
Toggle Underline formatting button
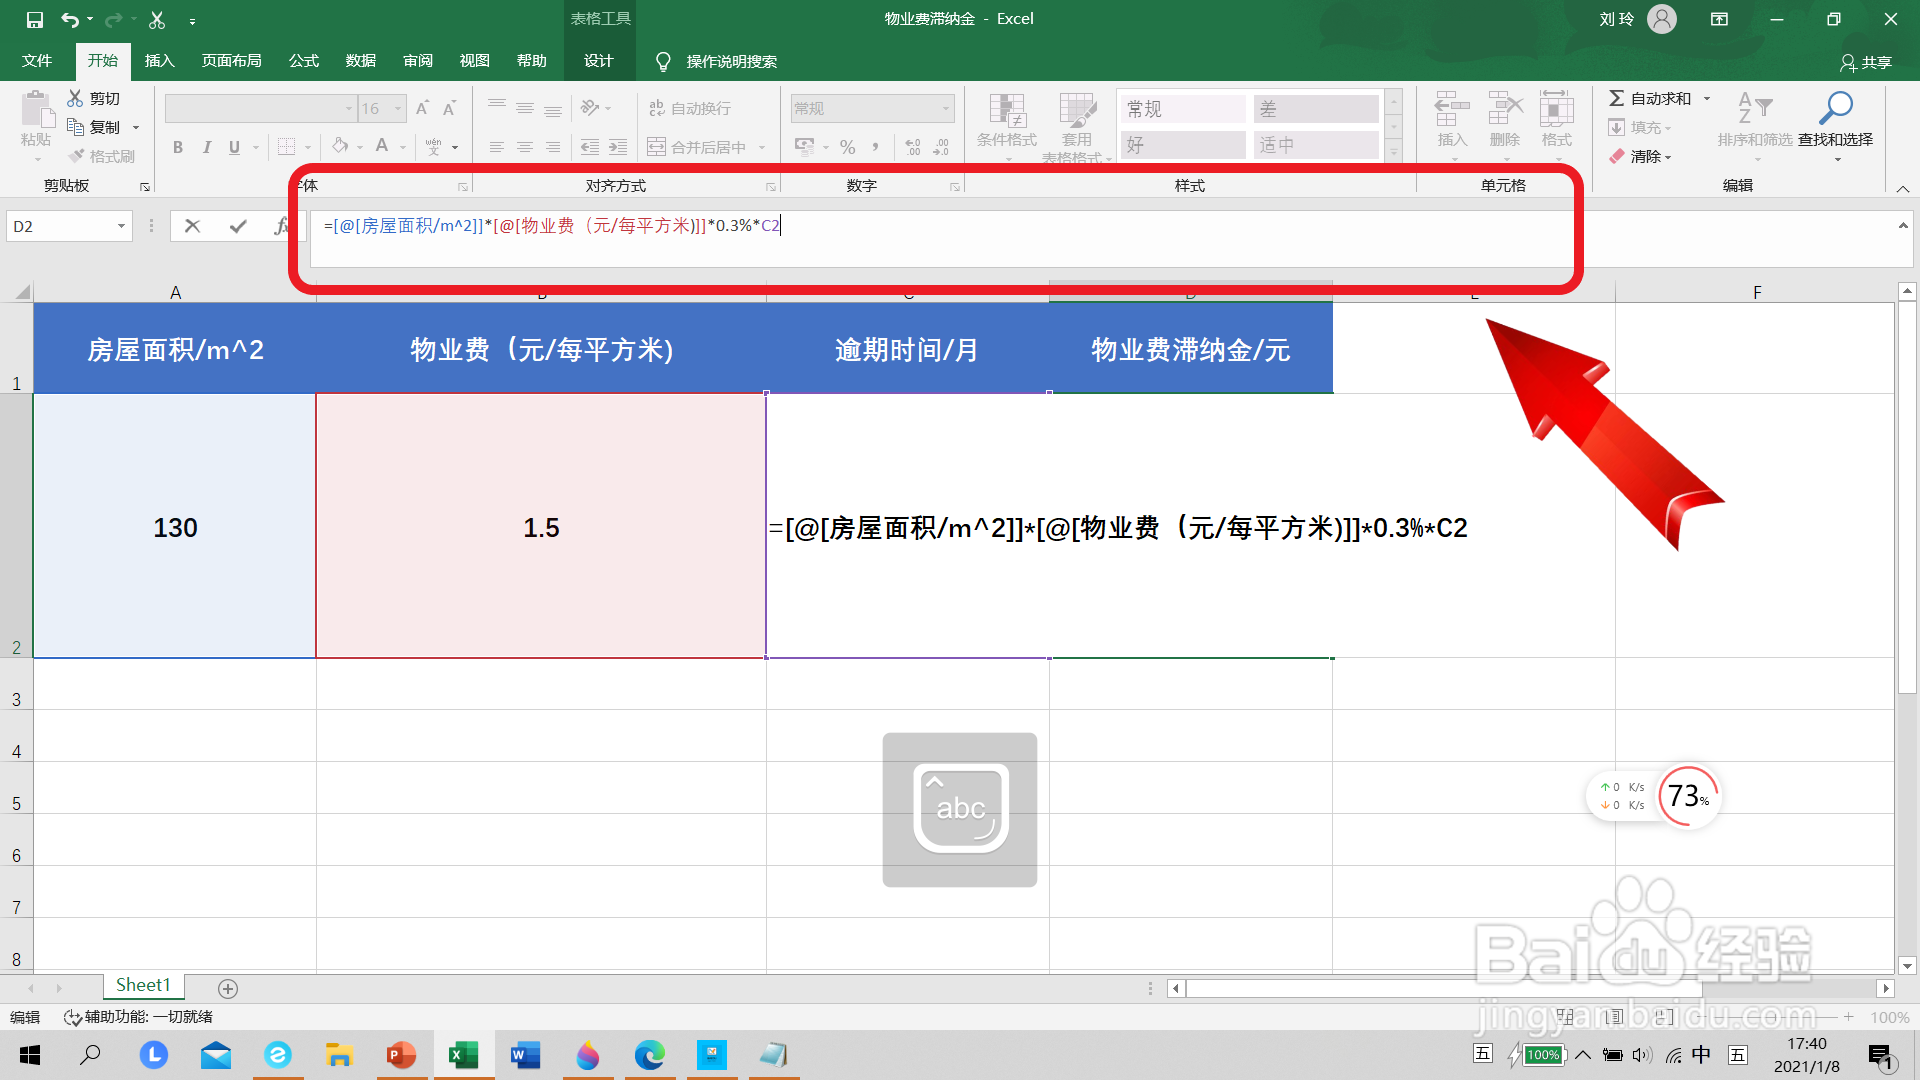click(234, 147)
